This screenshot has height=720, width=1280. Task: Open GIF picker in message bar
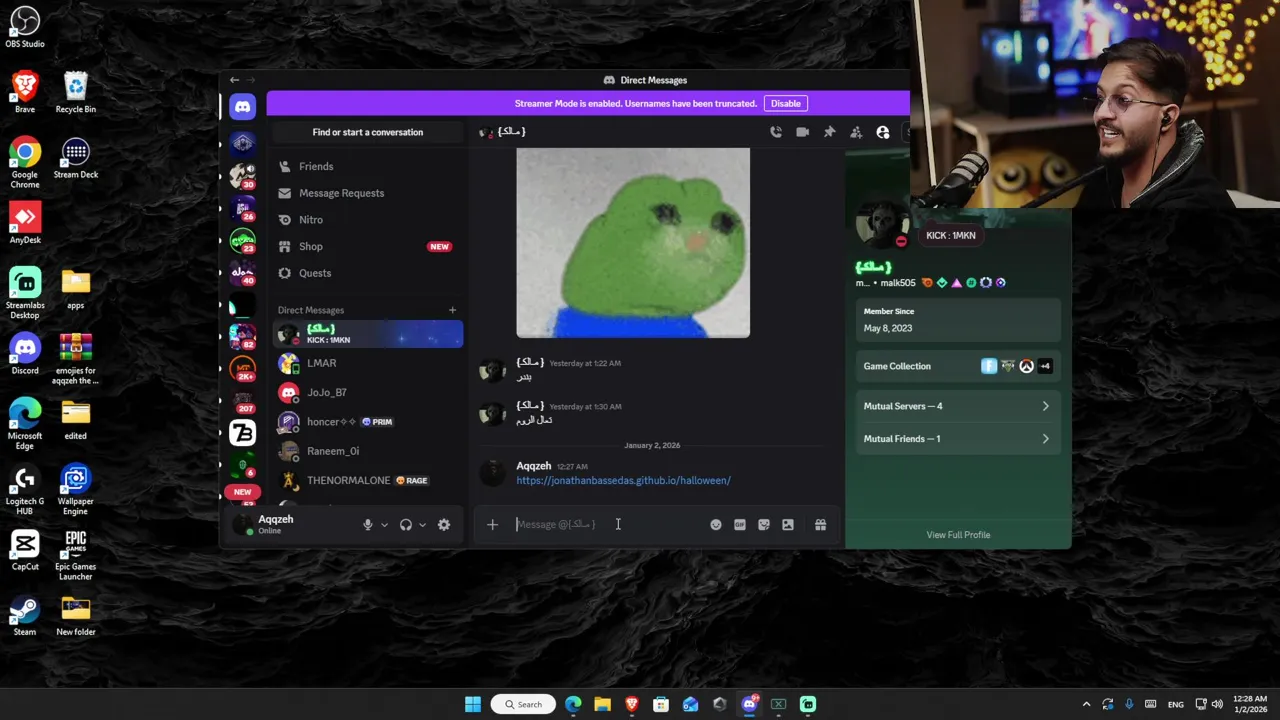coord(740,524)
